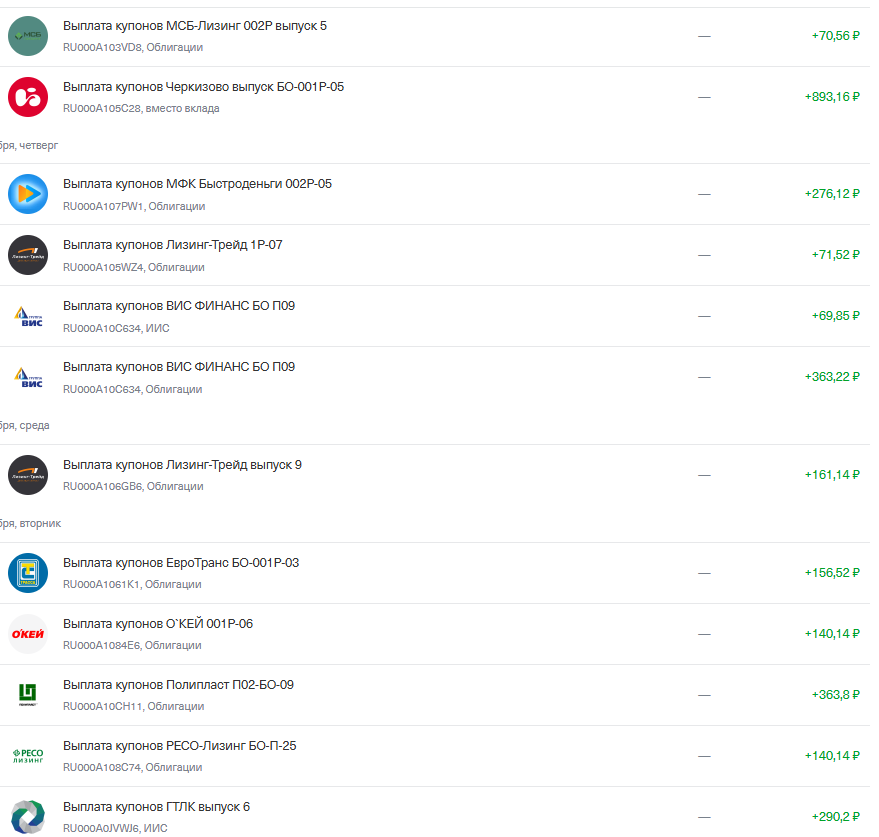Click the +156,52 ₽ amount
Image resolution: width=879 pixels, height=837 pixels.
832,573
